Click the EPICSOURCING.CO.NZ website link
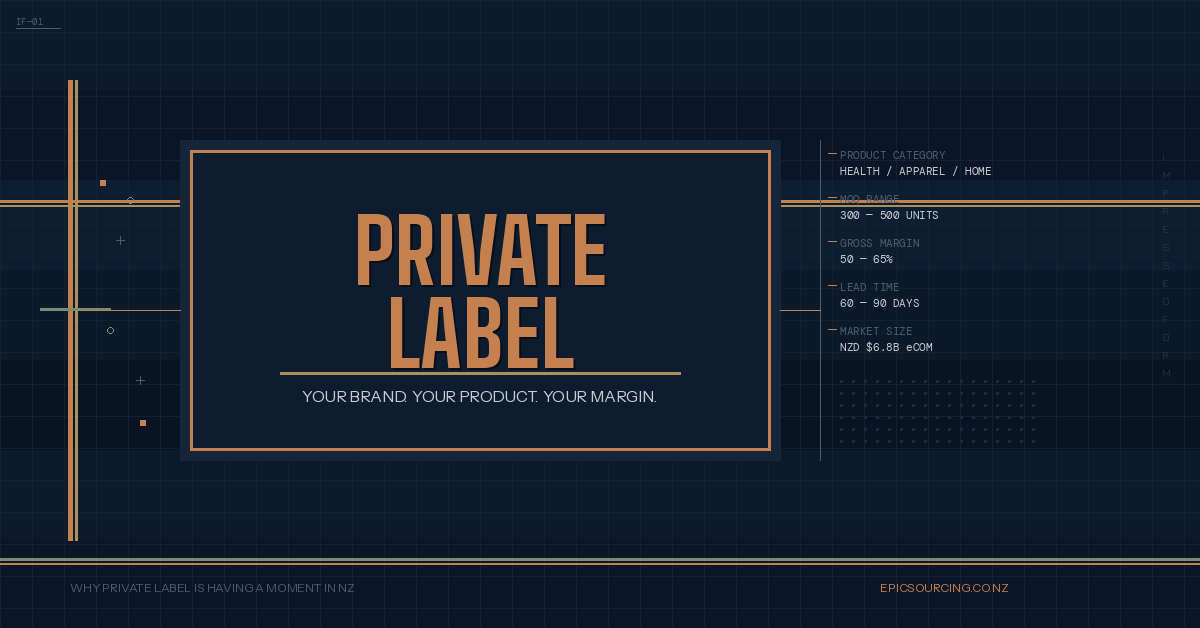 point(944,588)
